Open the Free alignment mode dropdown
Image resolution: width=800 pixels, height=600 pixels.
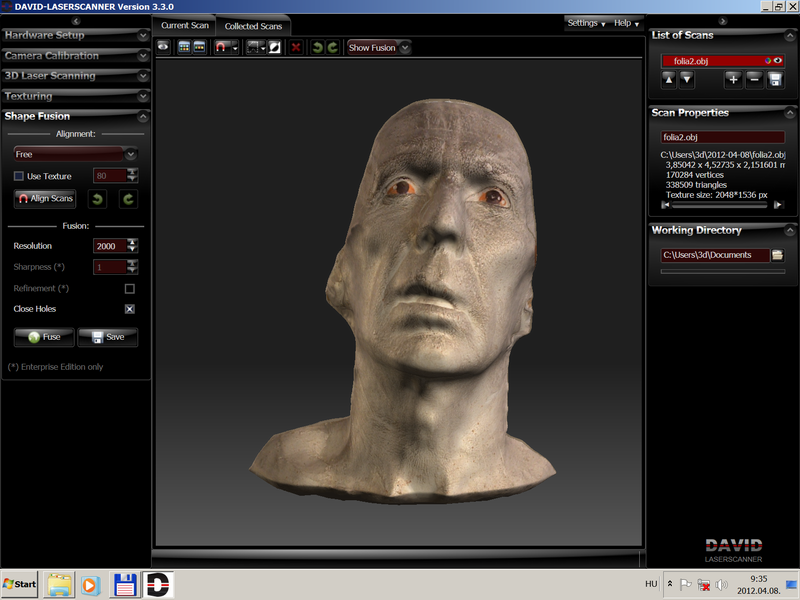[75, 155]
